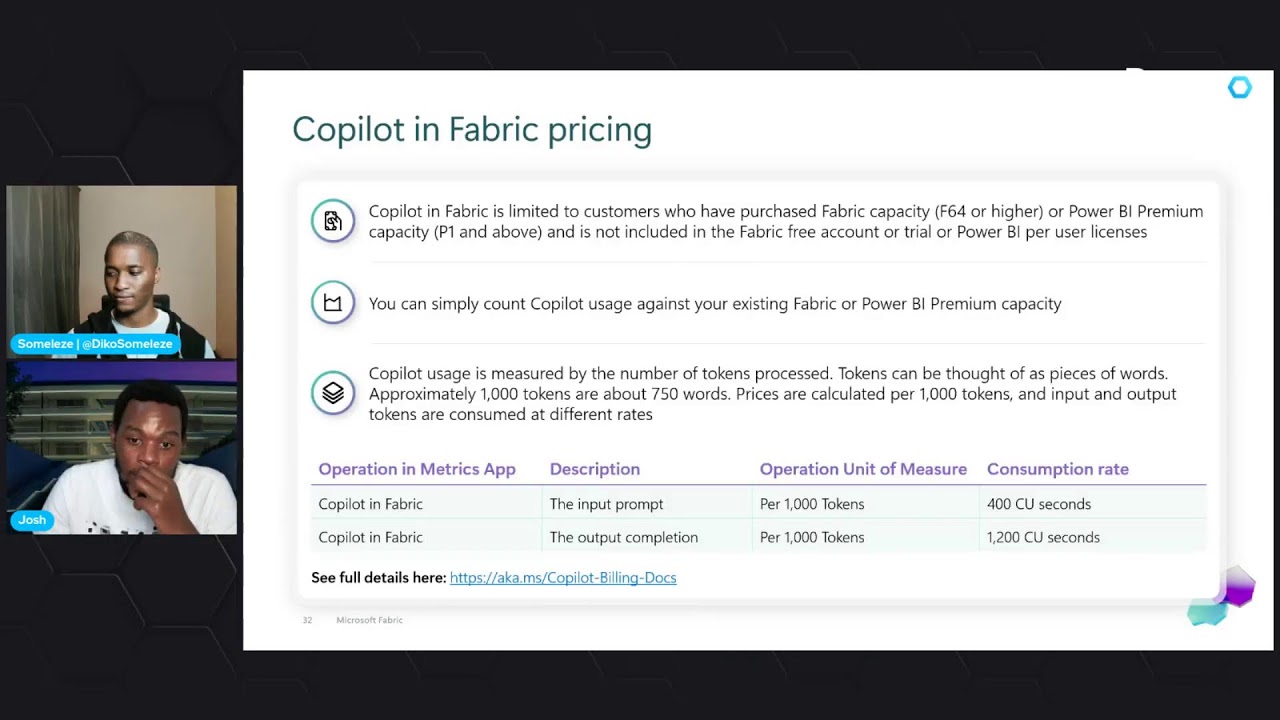The width and height of the screenshot is (1280, 720).
Task: Click the Josh name tag
Action: click(32, 520)
